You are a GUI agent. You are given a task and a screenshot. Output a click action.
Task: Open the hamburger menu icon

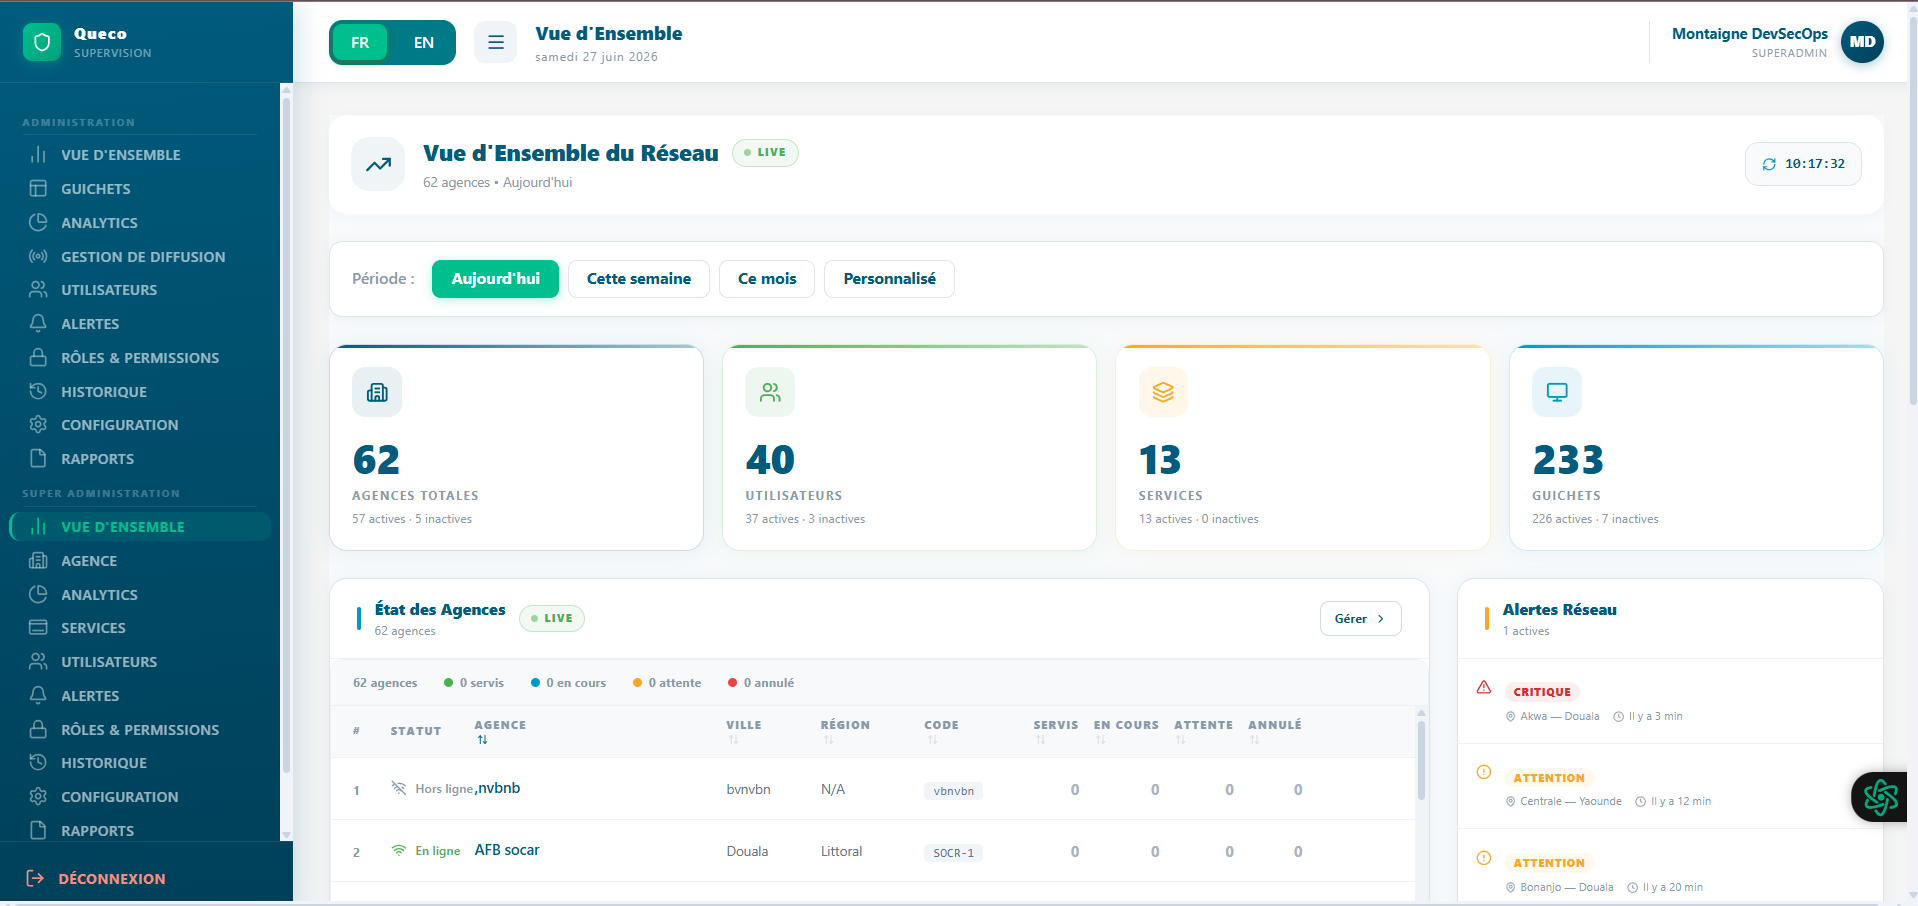click(x=495, y=42)
